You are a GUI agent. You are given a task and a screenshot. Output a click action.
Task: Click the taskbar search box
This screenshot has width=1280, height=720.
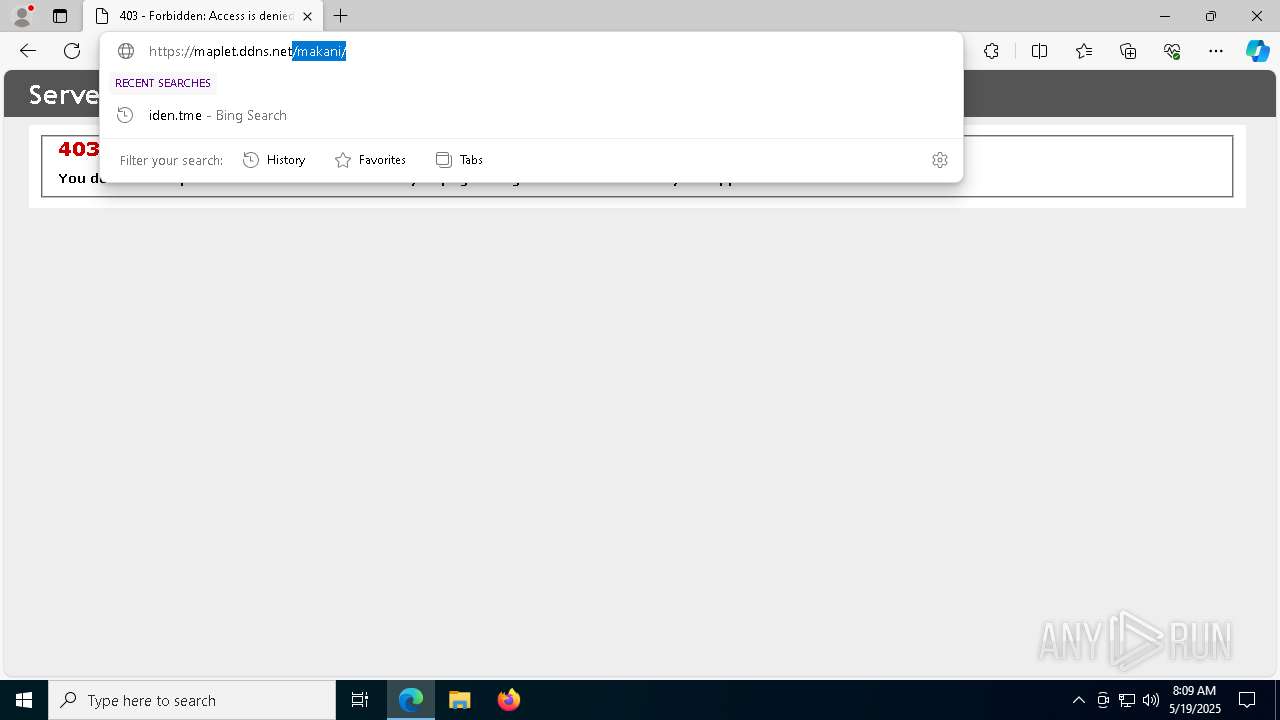click(192, 700)
